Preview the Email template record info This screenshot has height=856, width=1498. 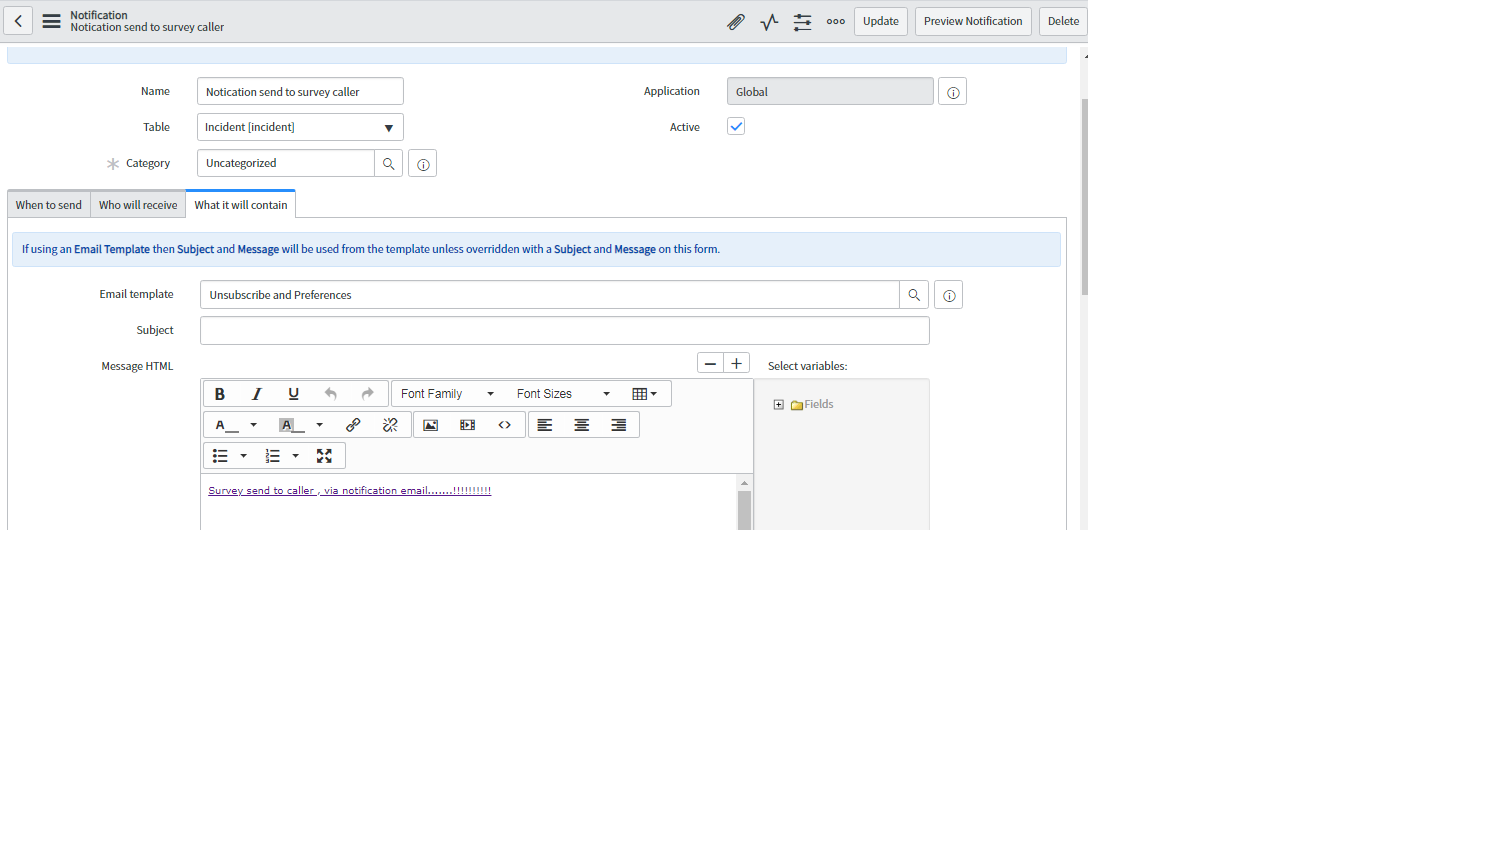(x=949, y=295)
